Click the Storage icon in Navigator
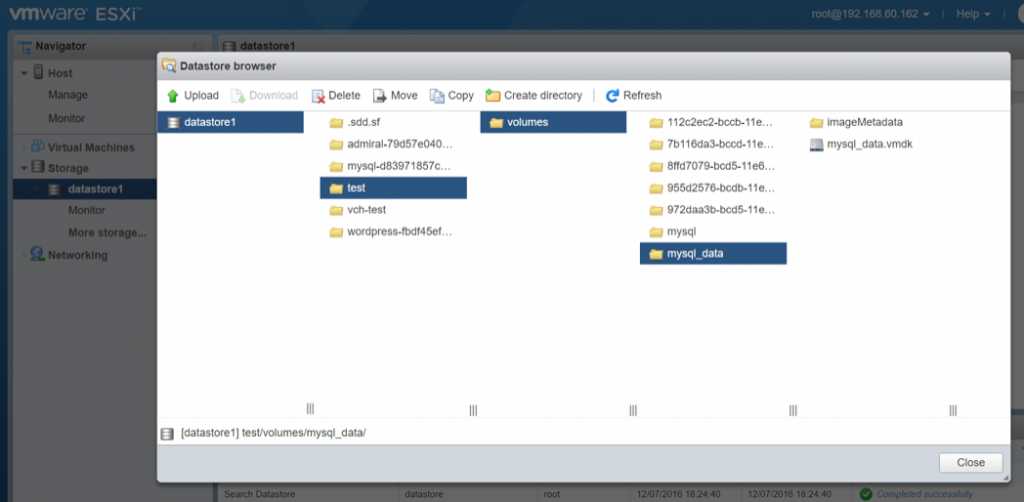Screen dimensions: 1024x502 (x=39, y=168)
